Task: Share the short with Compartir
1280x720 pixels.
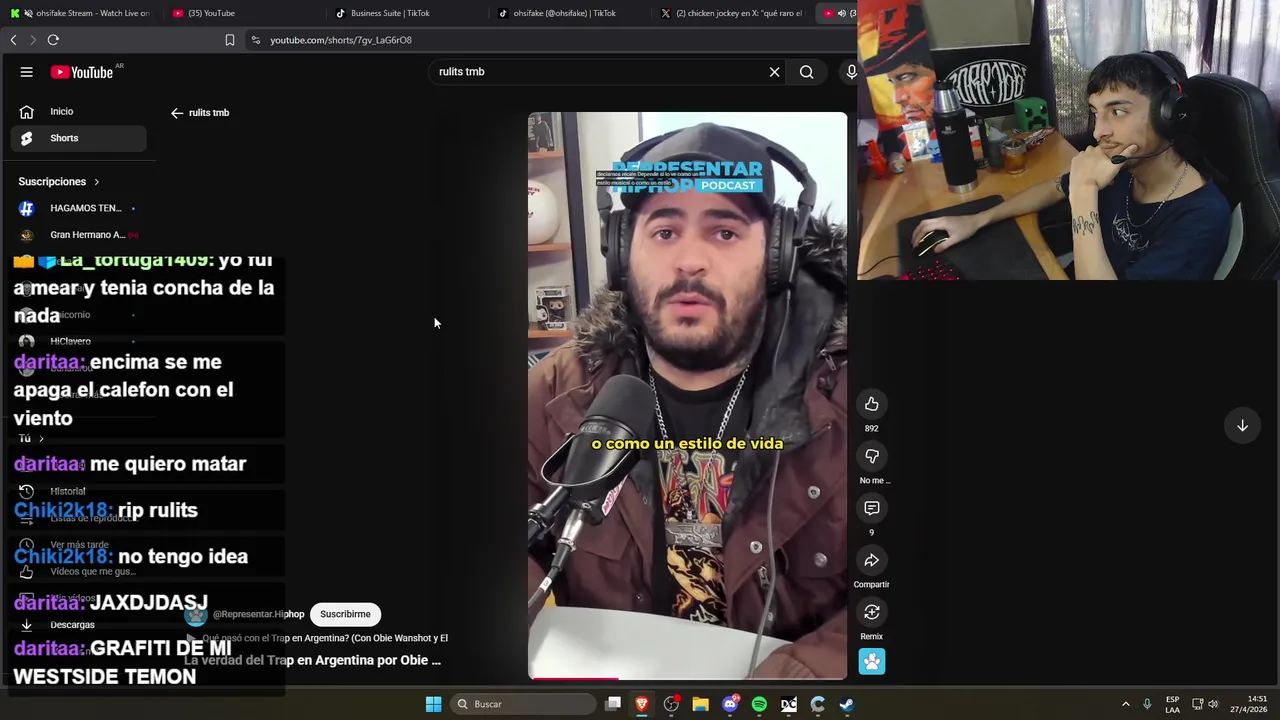Action: [x=872, y=560]
